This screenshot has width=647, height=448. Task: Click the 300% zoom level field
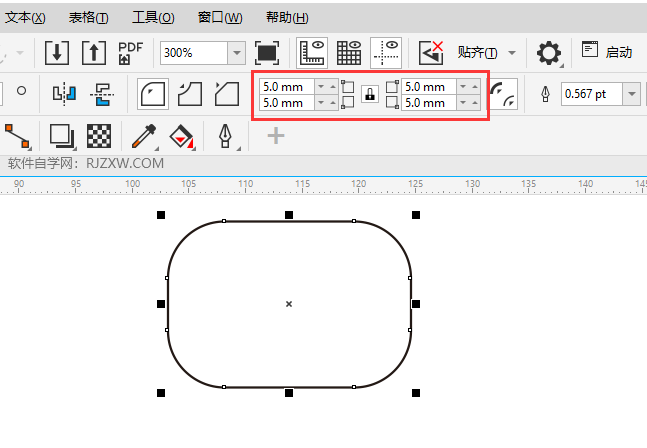194,53
